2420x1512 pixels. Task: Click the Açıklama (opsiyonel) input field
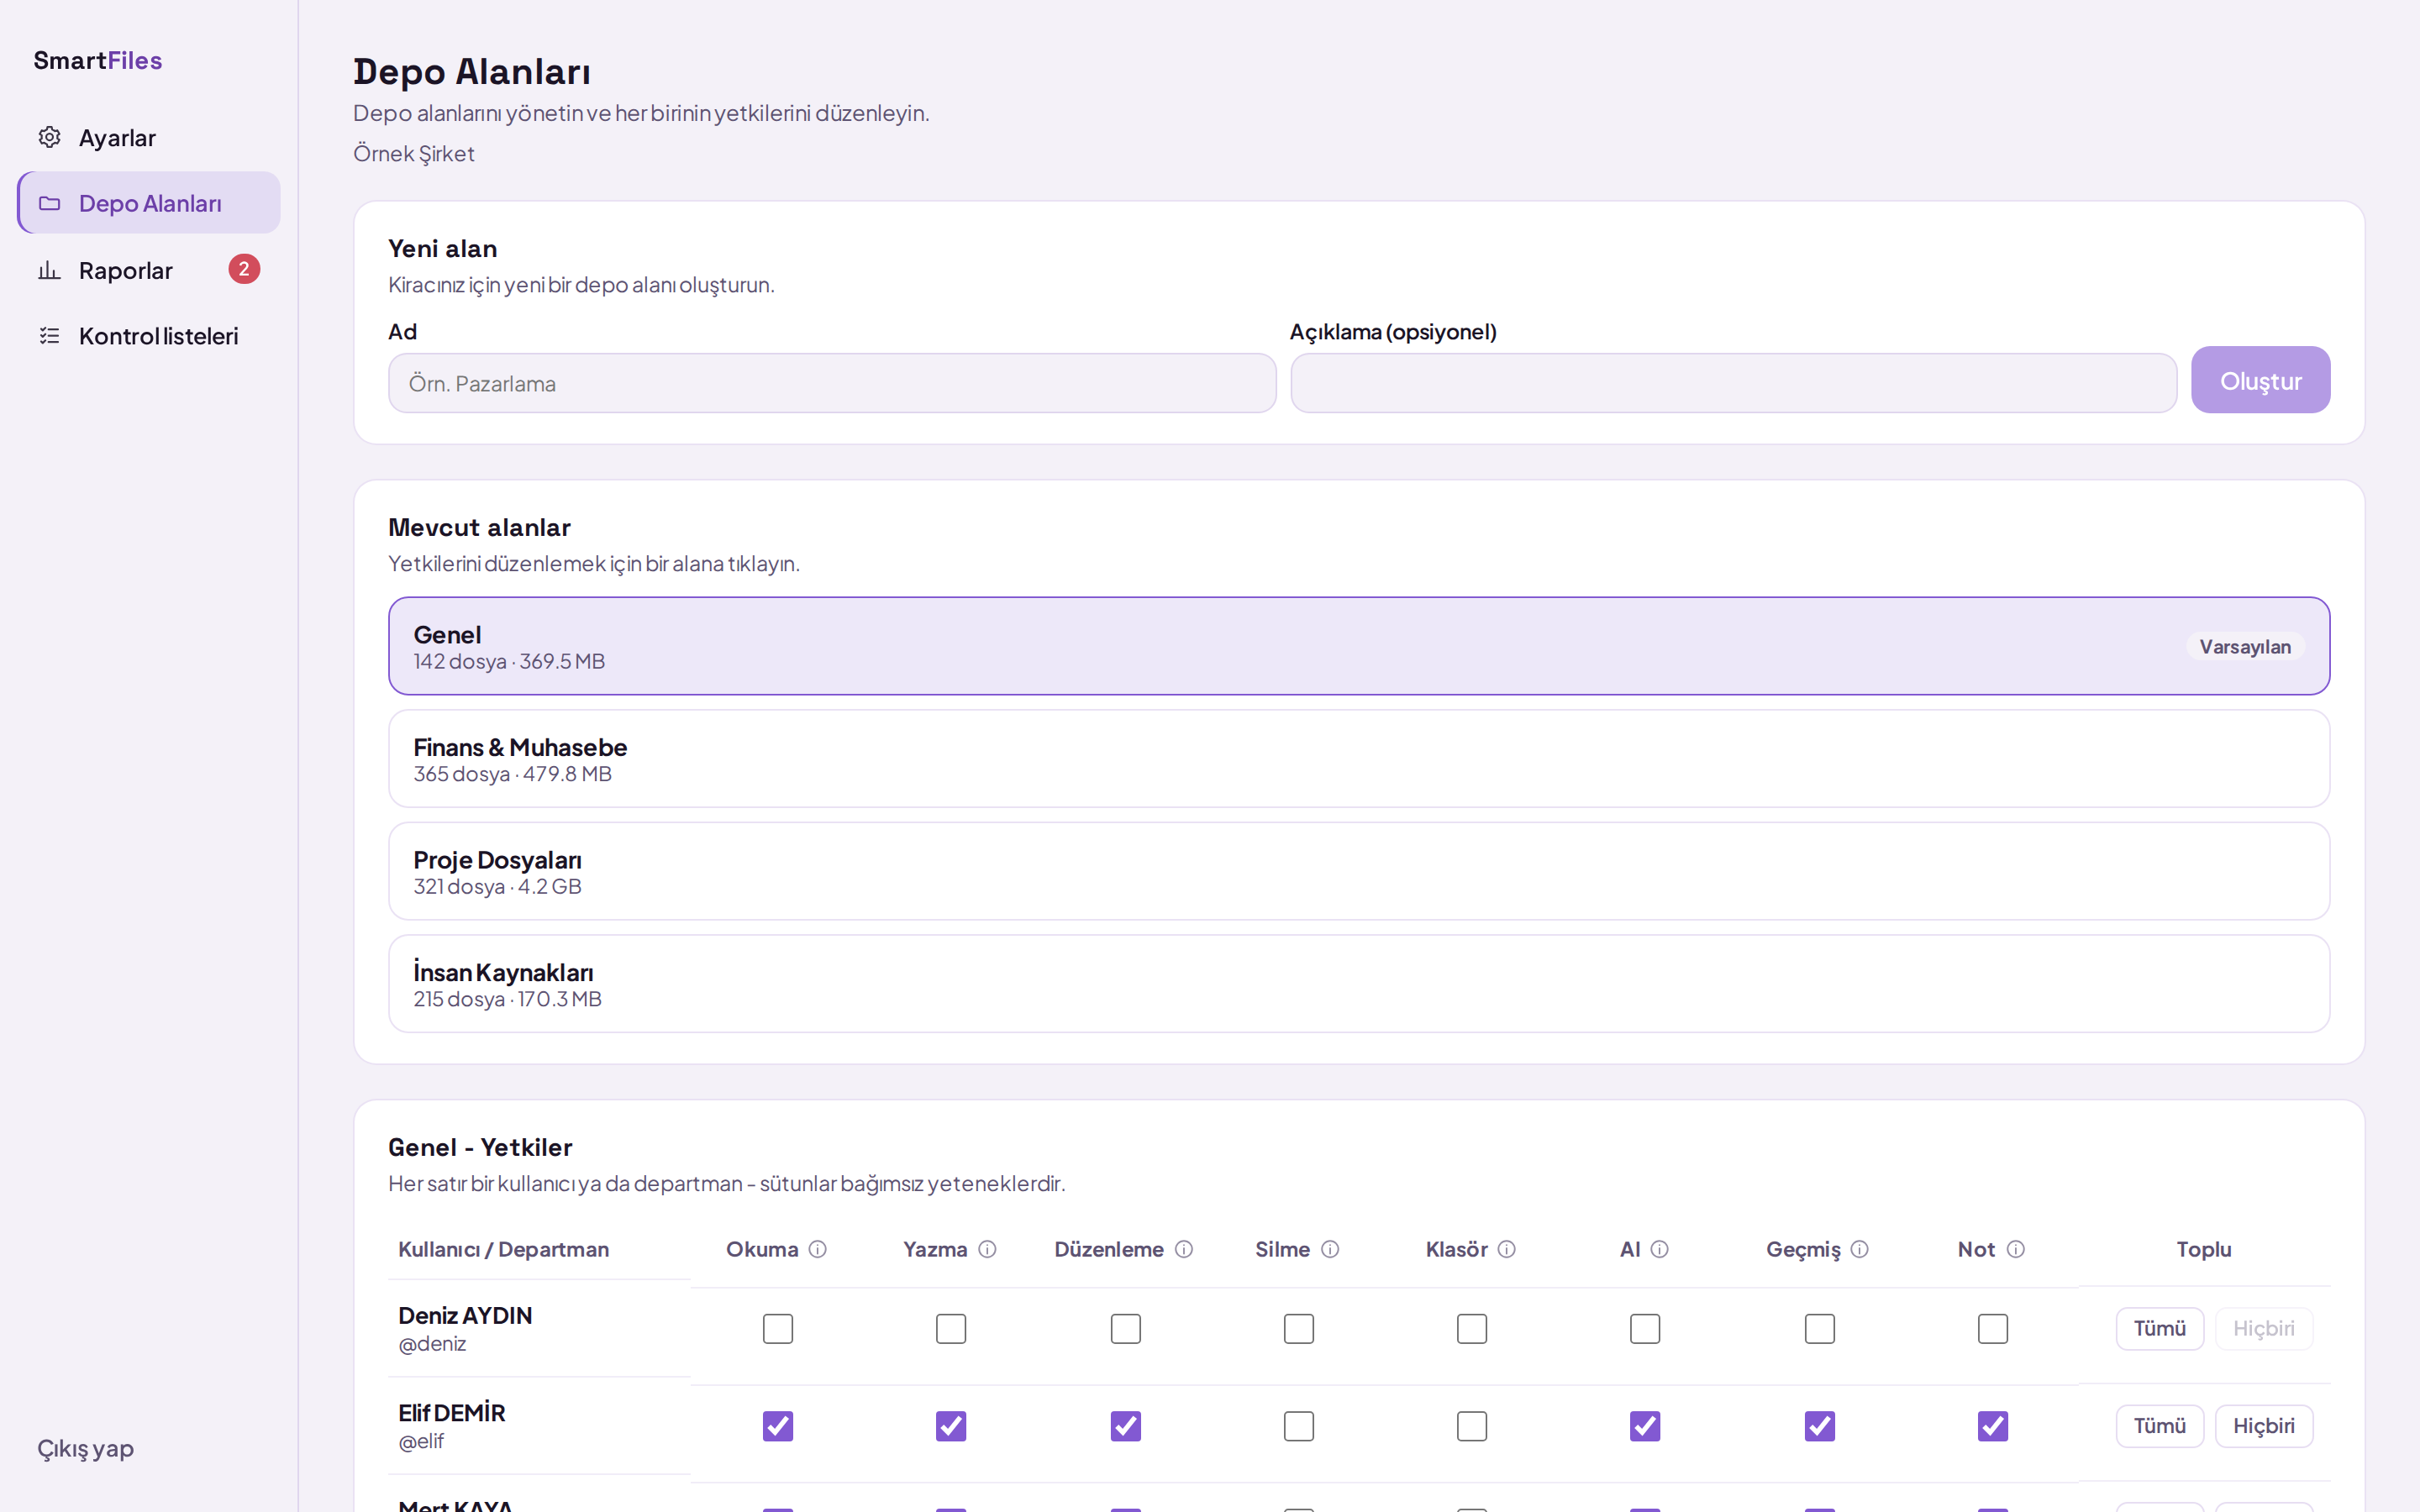click(x=1734, y=383)
